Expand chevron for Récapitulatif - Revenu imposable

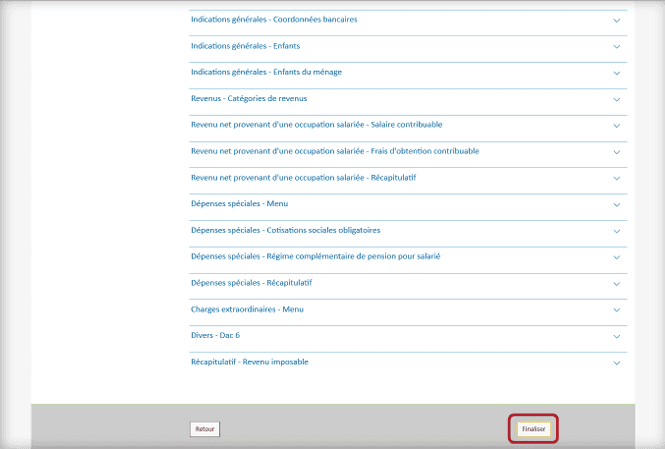point(617,363)
